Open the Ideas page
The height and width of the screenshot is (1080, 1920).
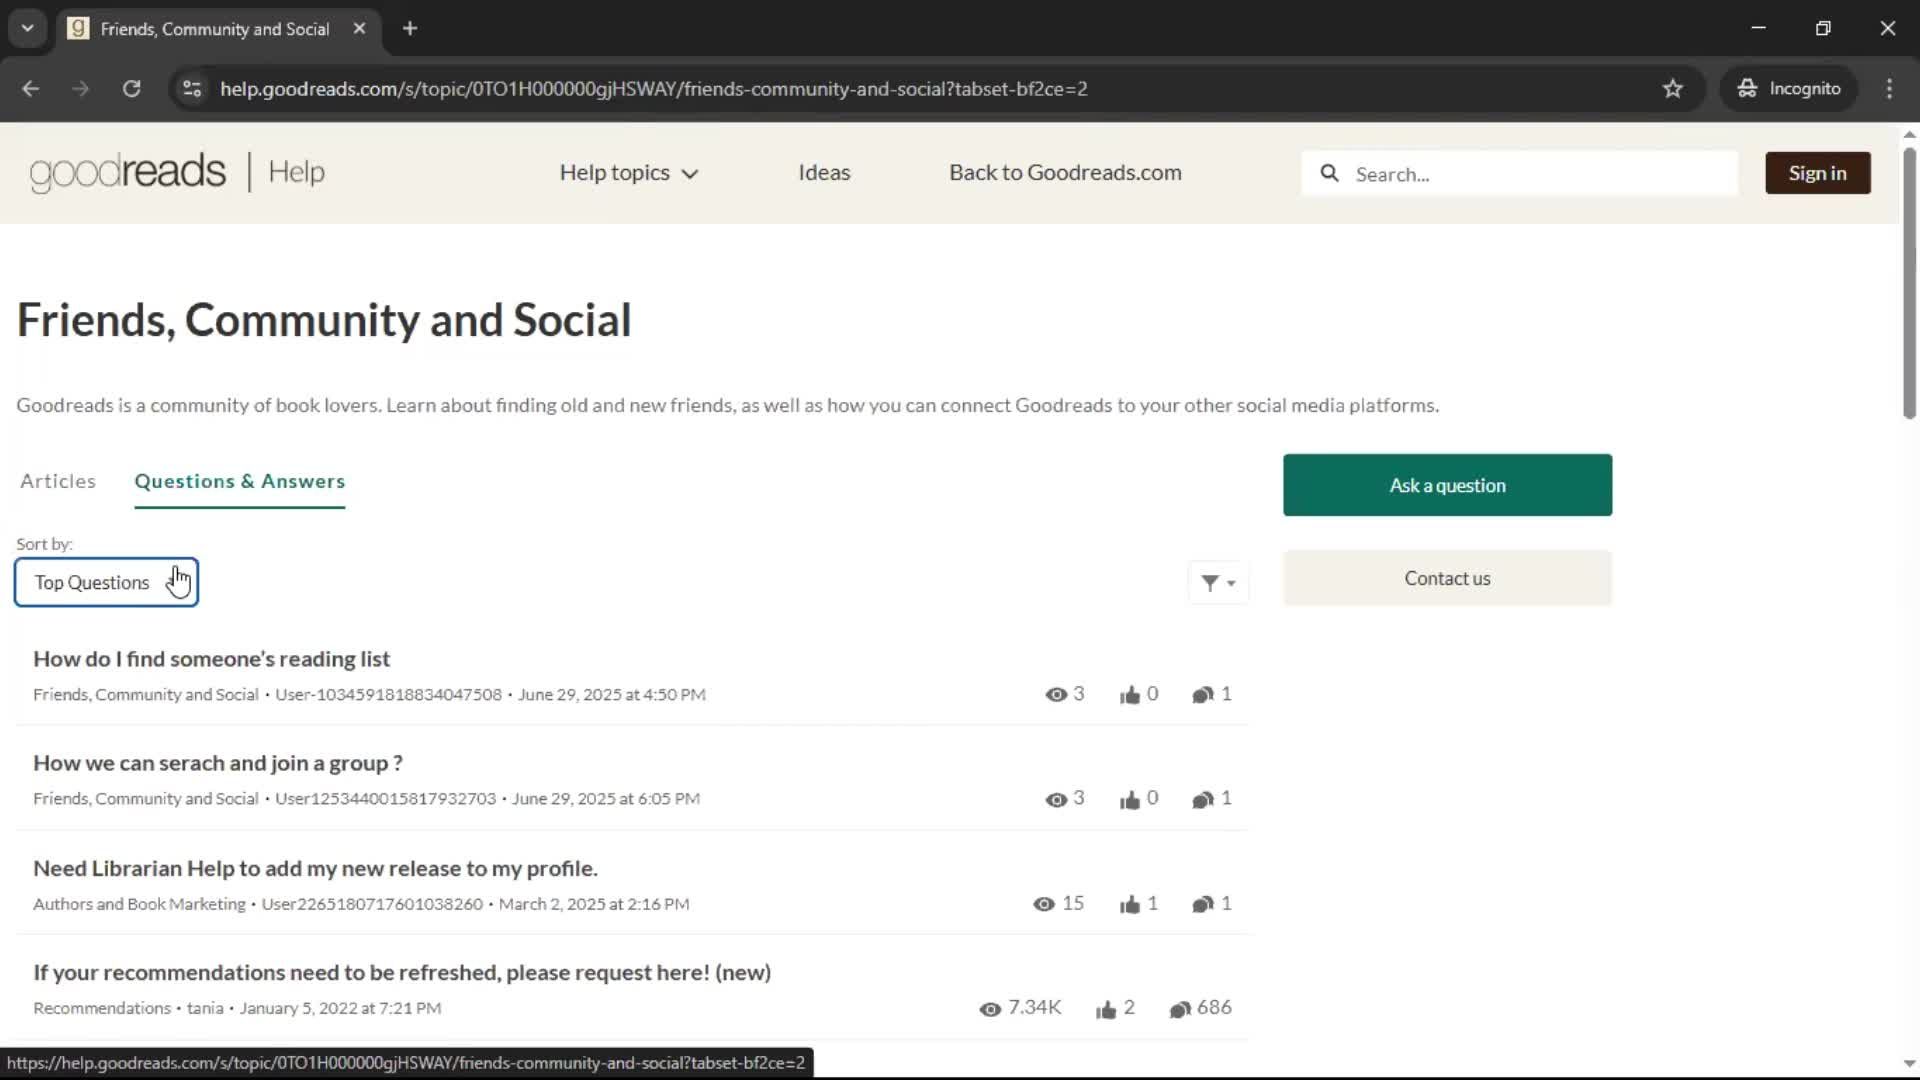[x=824, y=173]
